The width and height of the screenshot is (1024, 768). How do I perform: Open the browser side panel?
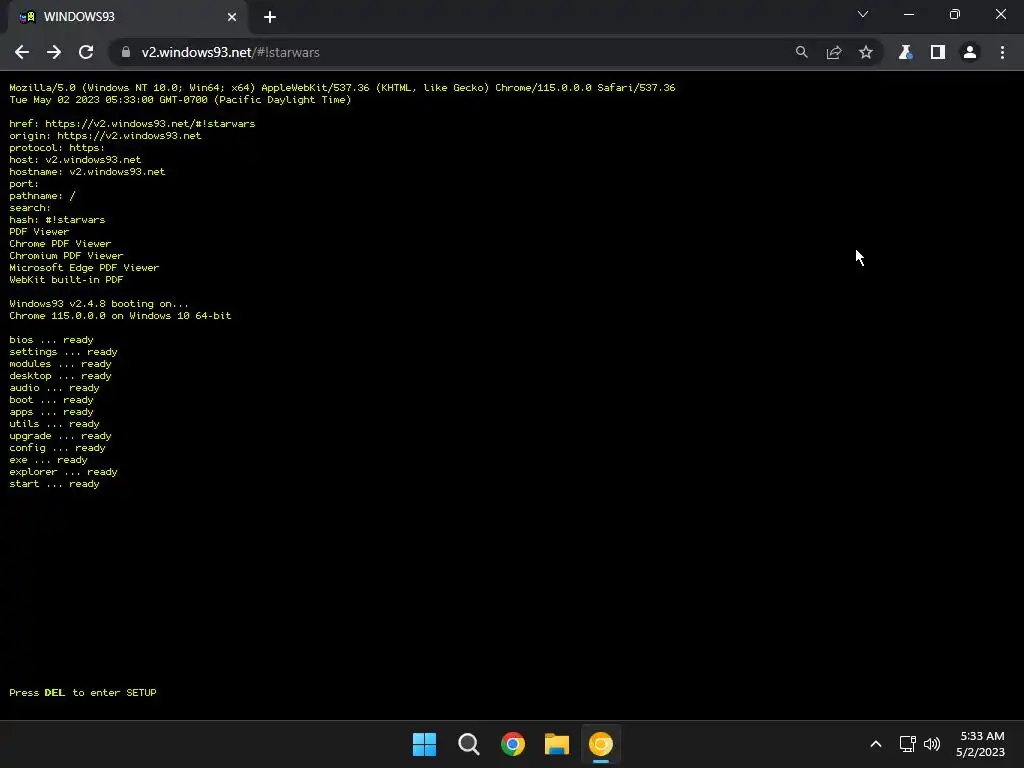(938, 52)
